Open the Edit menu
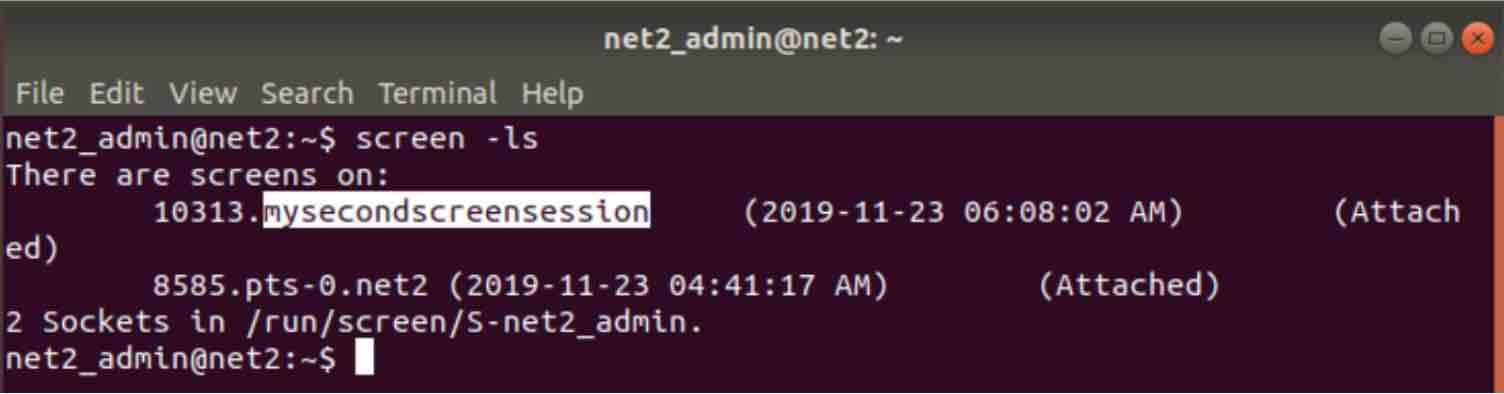The height and width of the screenshot is (394, 1504). click(117, 94)
